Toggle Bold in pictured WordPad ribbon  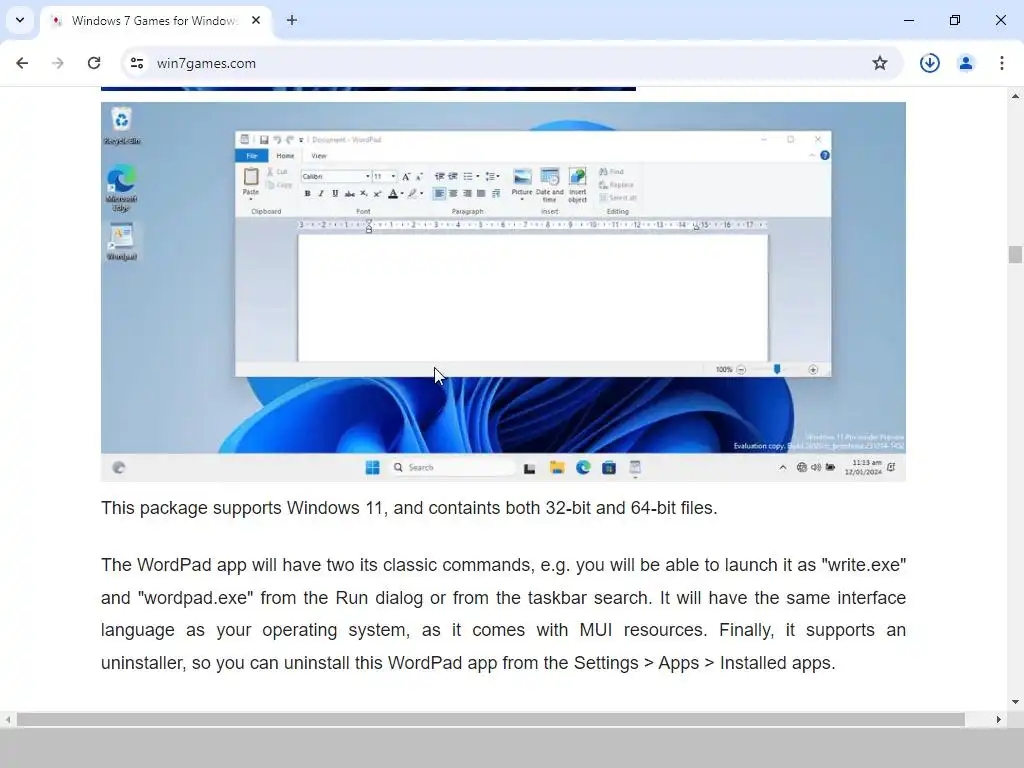tap(308, 193)
